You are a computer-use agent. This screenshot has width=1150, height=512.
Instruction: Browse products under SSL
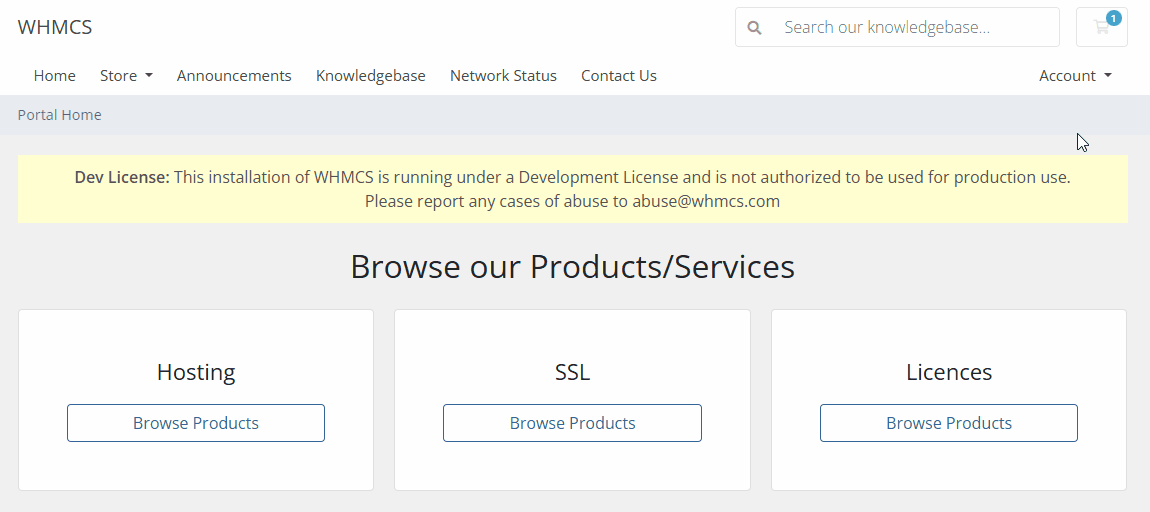pos(572,423)
